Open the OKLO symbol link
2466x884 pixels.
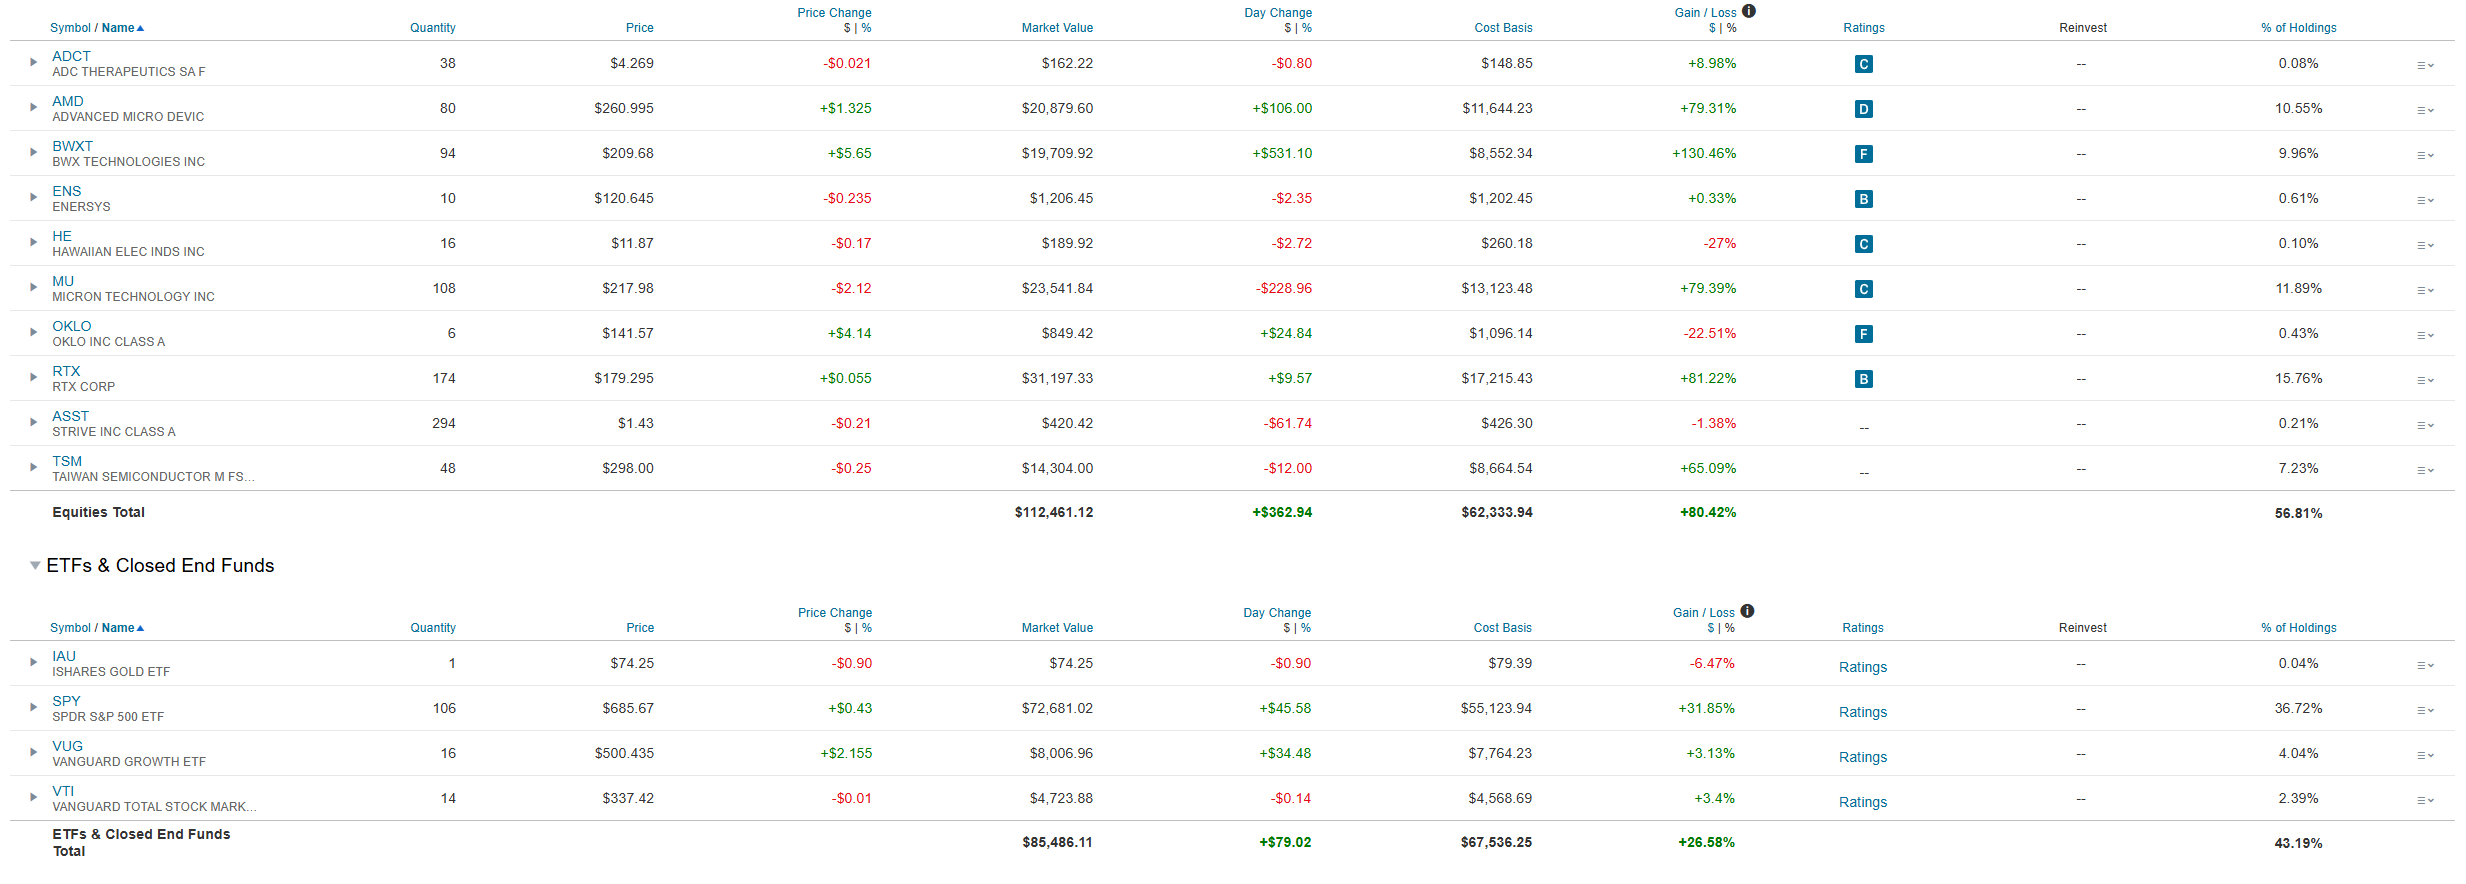[72, 326]
